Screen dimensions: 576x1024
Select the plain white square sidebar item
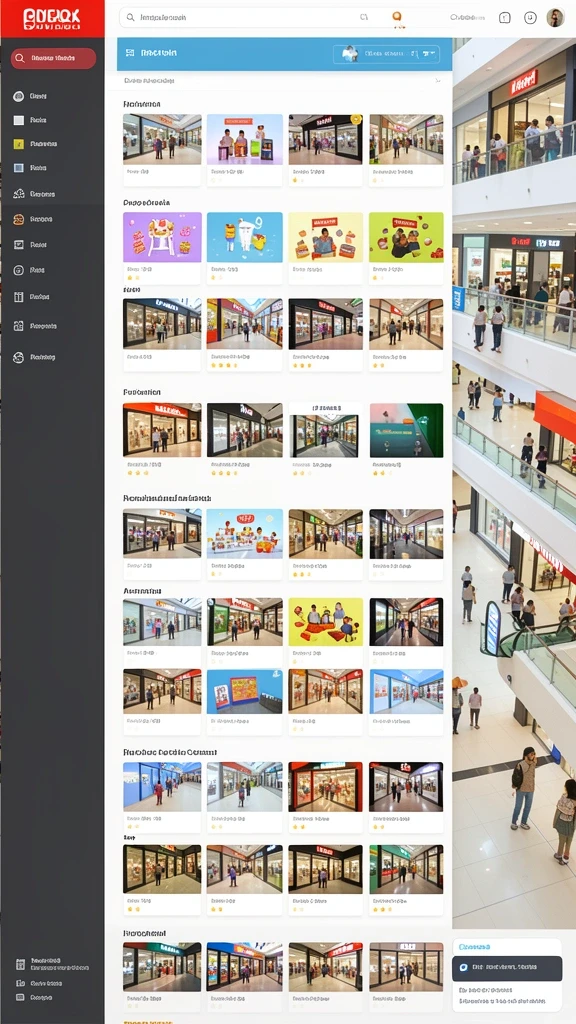coord(19,120)
